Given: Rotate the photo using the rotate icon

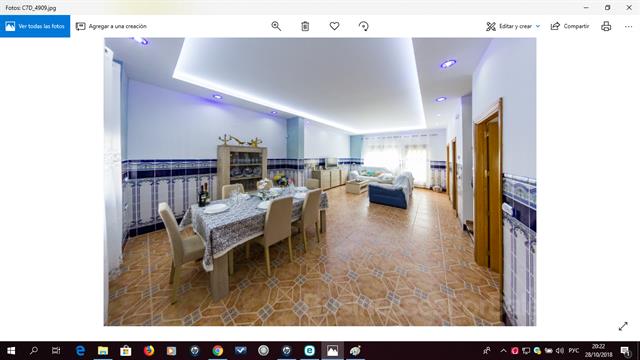Looking at the screenshot, I should coord(364,26).
